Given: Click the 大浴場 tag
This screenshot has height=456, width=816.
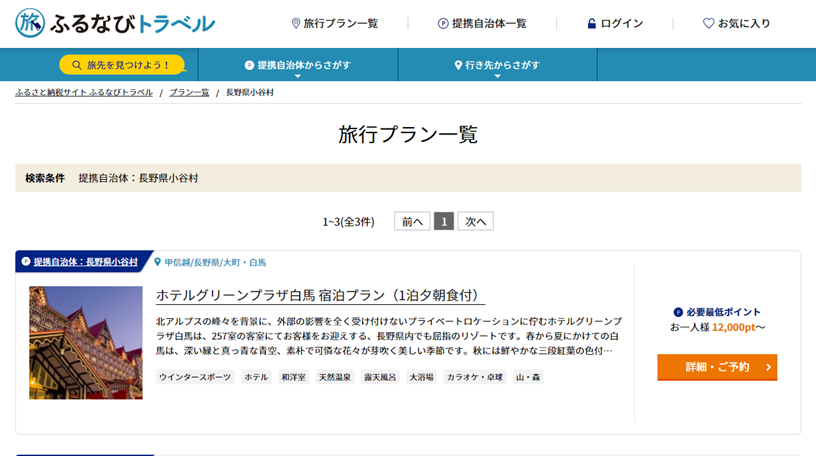Looking at the screenshot, I should pyautogui.click(x=422, y=377).
